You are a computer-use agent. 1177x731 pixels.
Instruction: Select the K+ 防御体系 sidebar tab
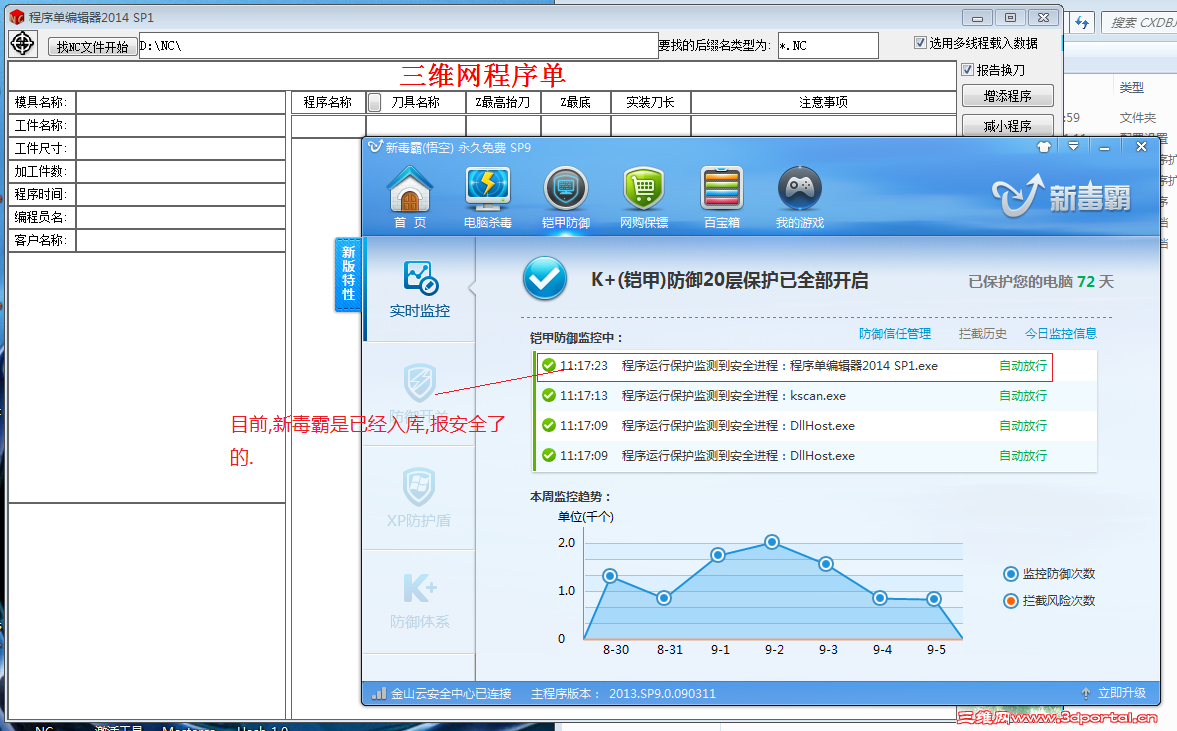click(420, 601)
